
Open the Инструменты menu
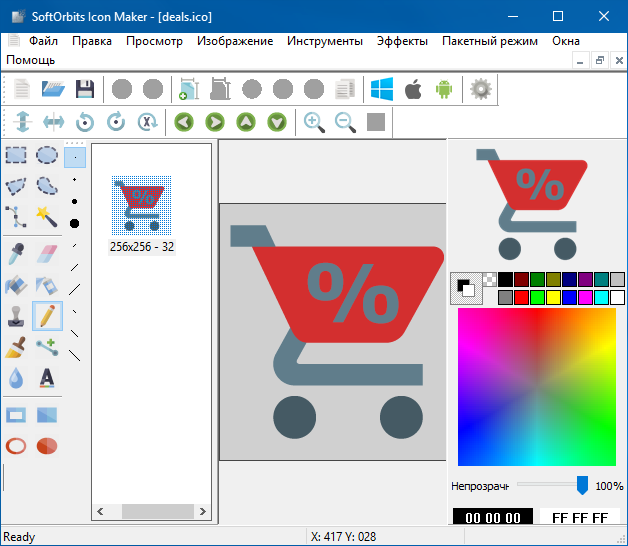pyautogui.click(x=324, y=41)
